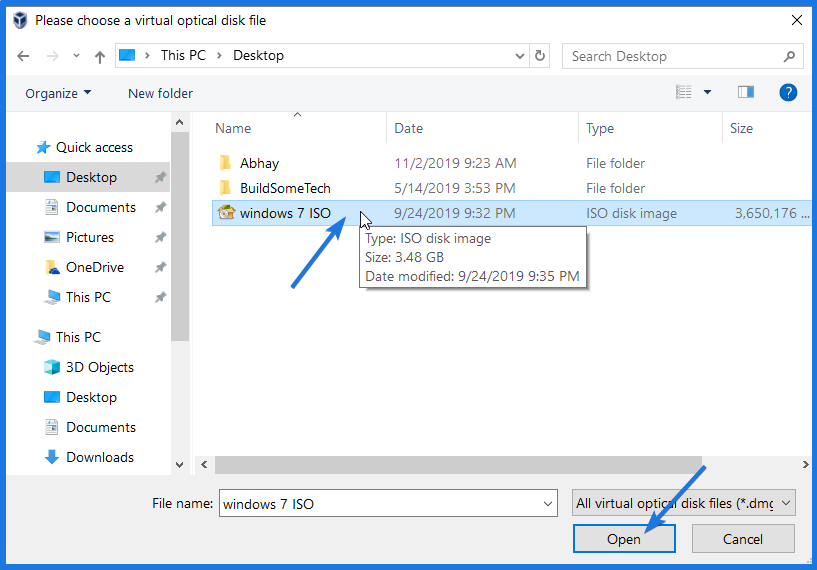
Task: Select Downloads in the navigation pane
Action: pos(99,457)
